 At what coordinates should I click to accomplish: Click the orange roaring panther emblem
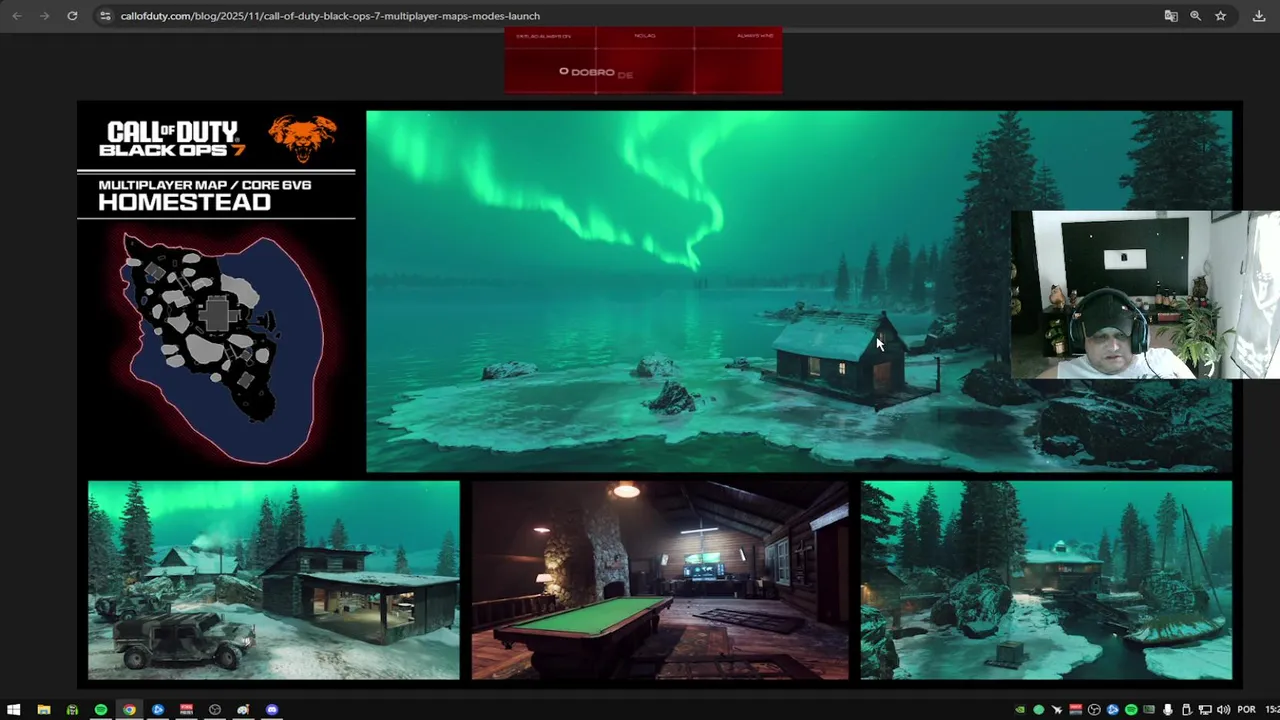pos(302,139)
